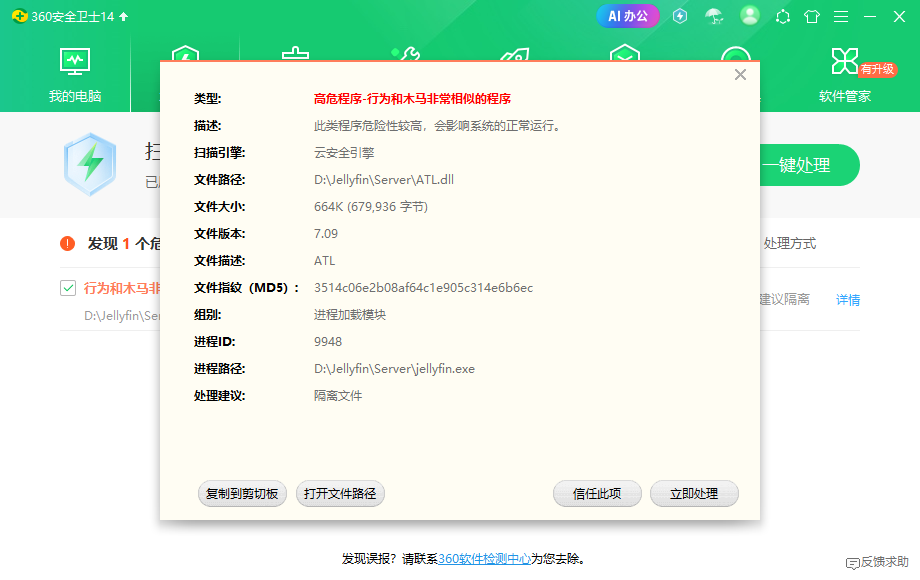Click the 360 logo in title bar

(x=19, y=16)
